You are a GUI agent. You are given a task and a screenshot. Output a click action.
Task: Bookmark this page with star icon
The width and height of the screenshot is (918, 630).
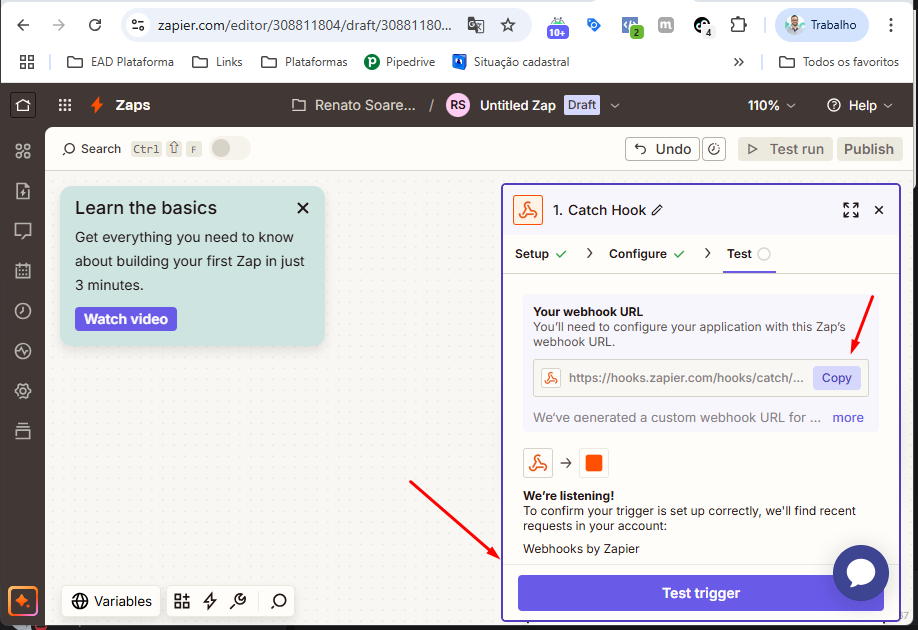click(508, 25)
